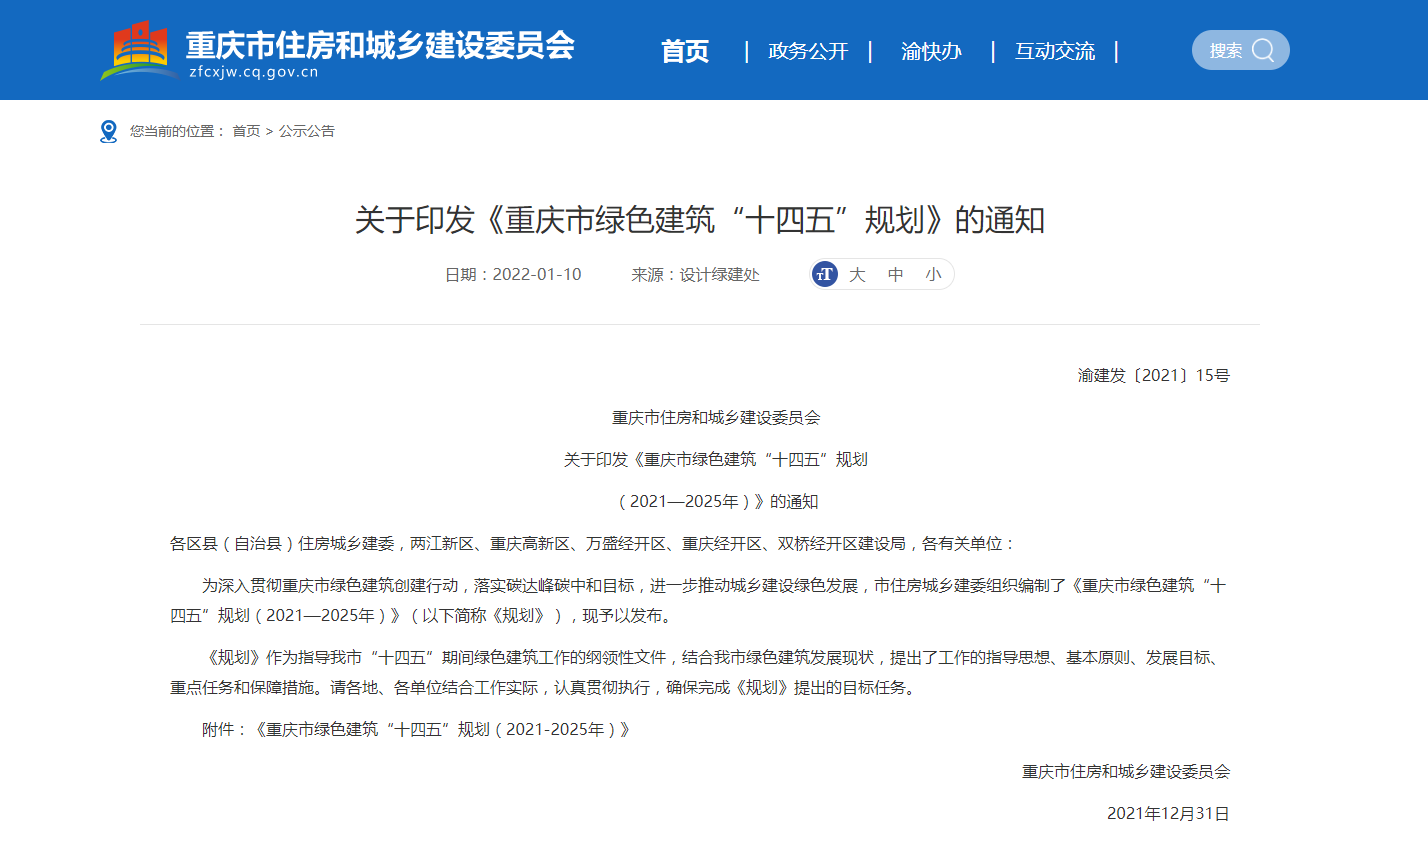Image resolution: width=1428 pixels, height=856 pixels.
Task: Click the document number 渝建发〔2021〕15号
Action: [x=1153, y=375]
